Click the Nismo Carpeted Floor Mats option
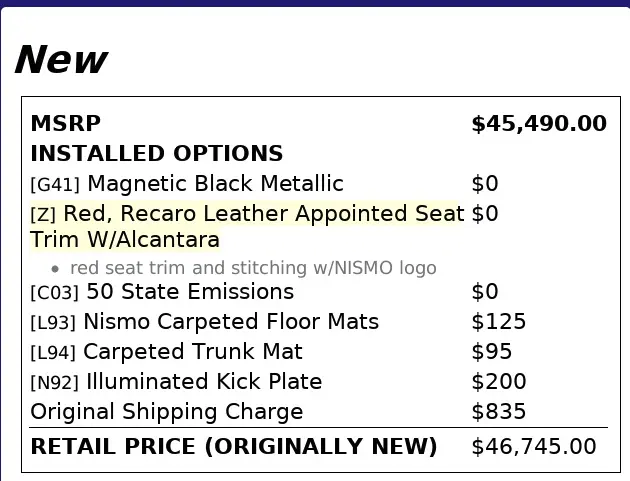The width and height of the screenshot is (630, 481). point(231,322)
